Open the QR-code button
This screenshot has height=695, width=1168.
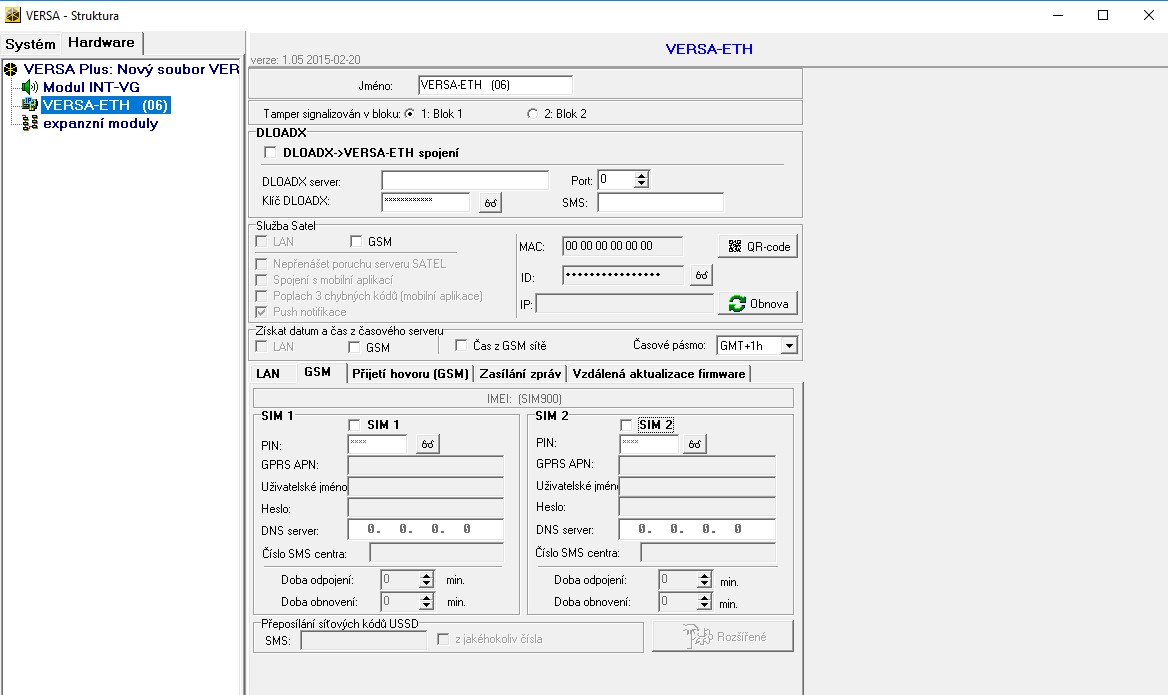(758, 246)
